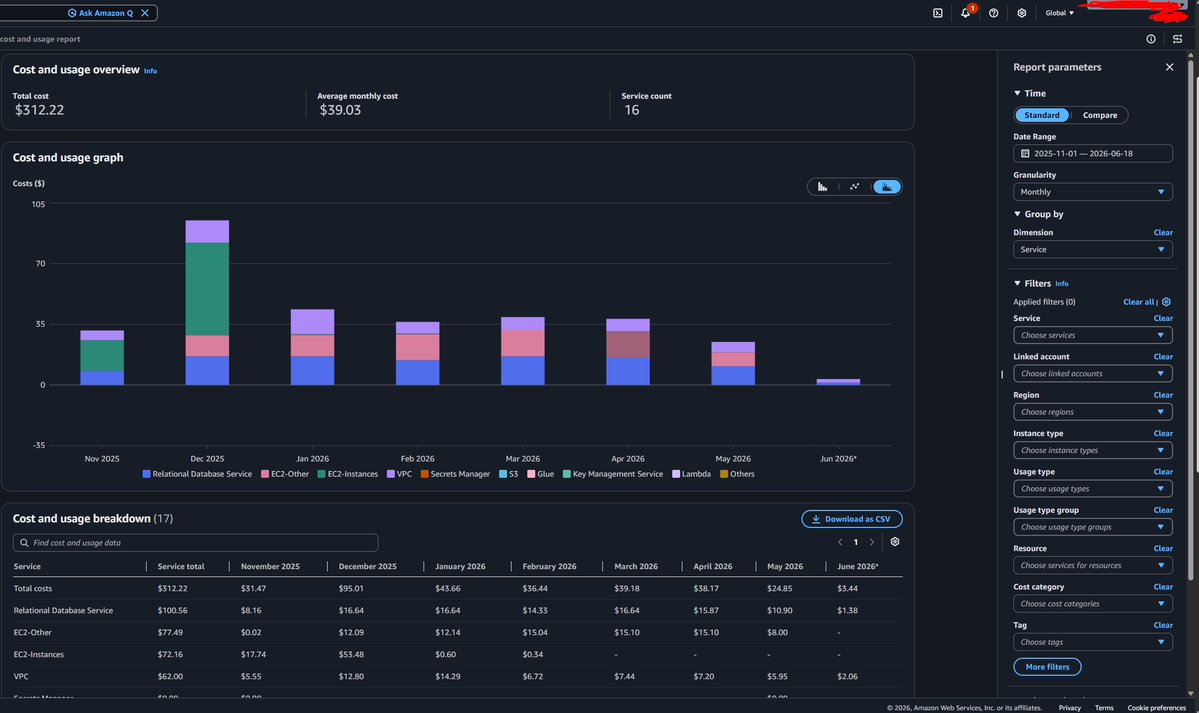Open the Choose cost categories dropdown
Screen dimensions: 1199x713
1093,604
